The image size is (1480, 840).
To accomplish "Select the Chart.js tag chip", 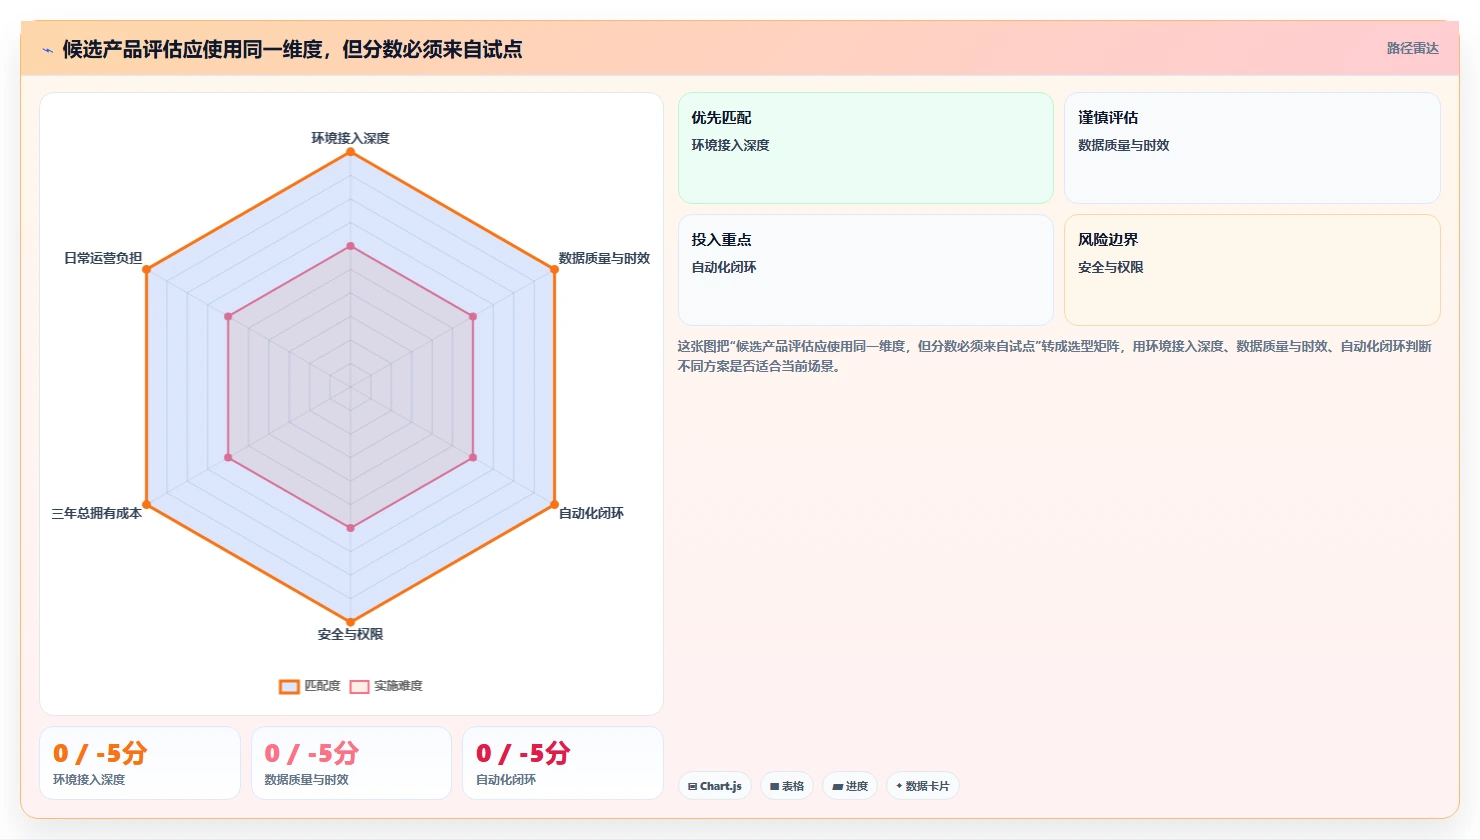I will [715, 786].
